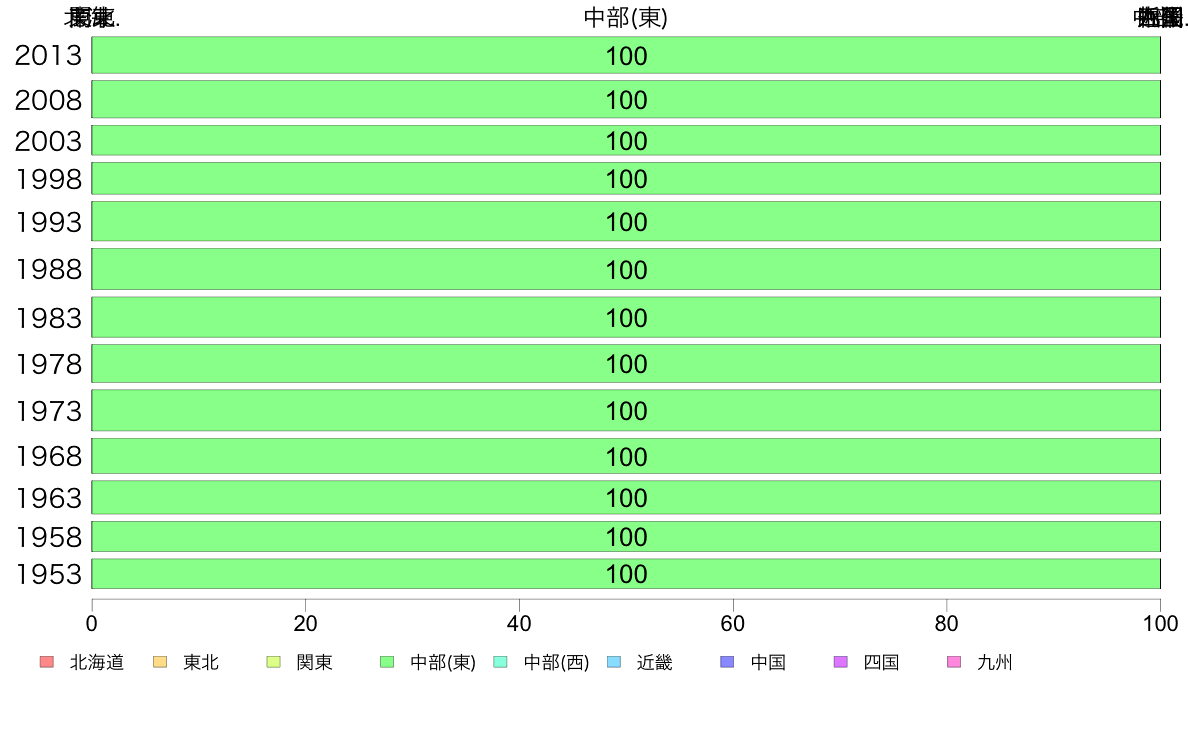
Task: Click the 中部(東) header label above bars
Action: [626, 17]
